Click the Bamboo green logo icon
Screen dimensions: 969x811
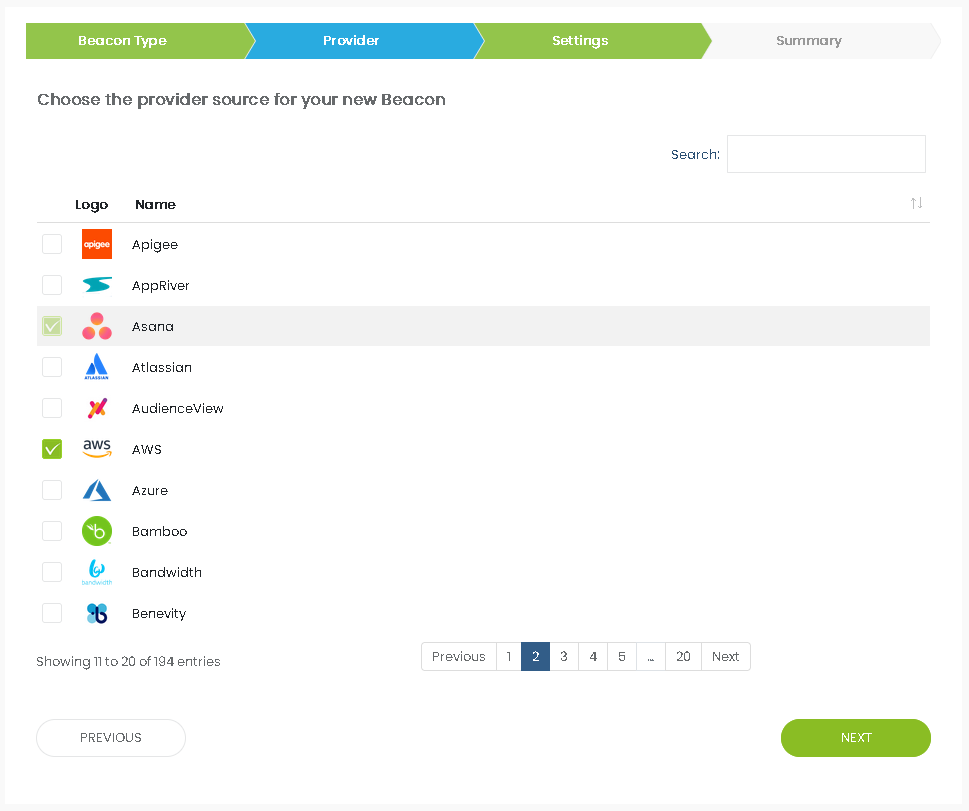point(97,531)
